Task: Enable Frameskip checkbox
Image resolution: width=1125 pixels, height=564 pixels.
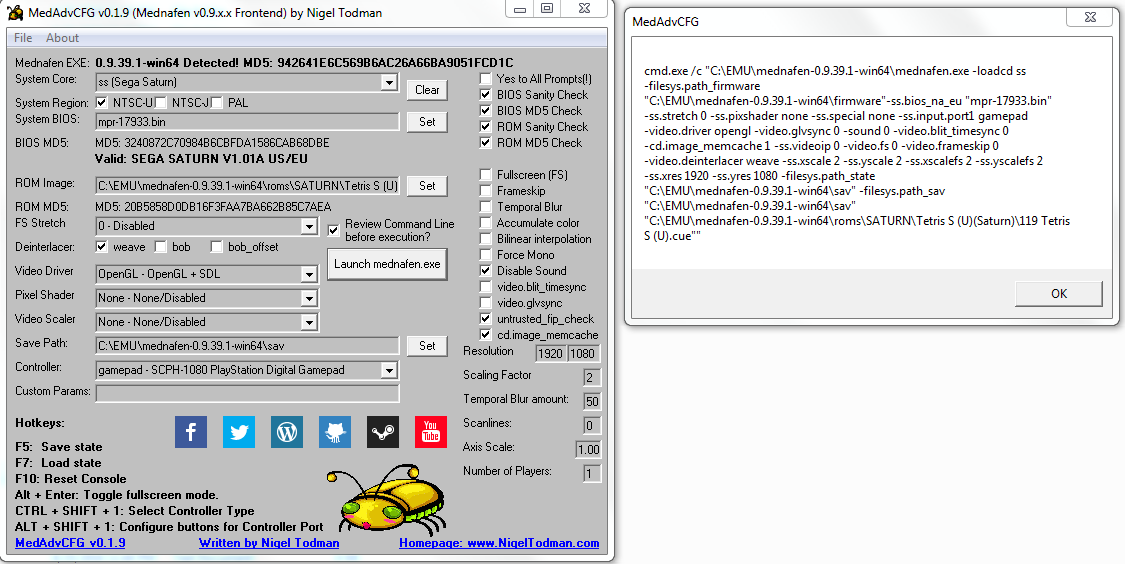Action: [x=486, y=191]
